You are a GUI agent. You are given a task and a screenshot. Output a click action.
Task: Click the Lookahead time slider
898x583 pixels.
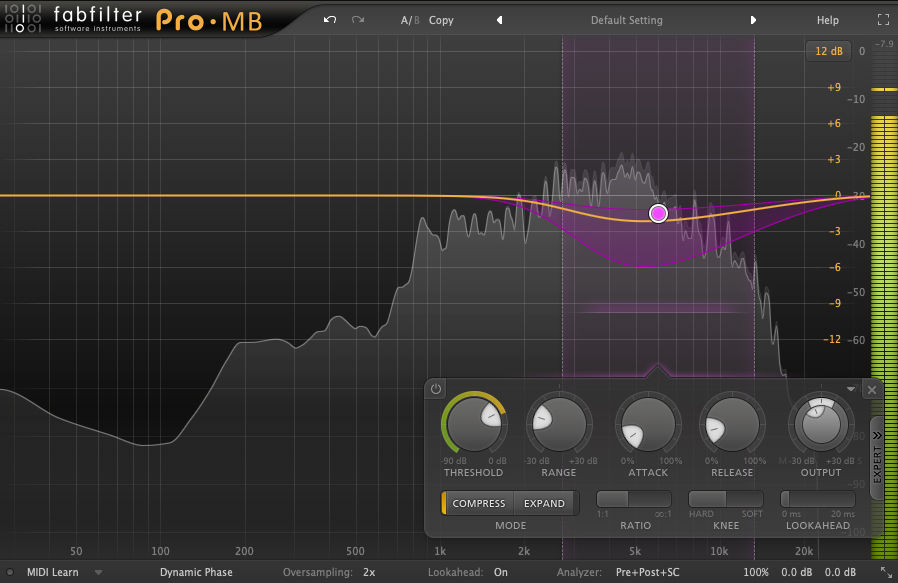(x=818, y=499)
